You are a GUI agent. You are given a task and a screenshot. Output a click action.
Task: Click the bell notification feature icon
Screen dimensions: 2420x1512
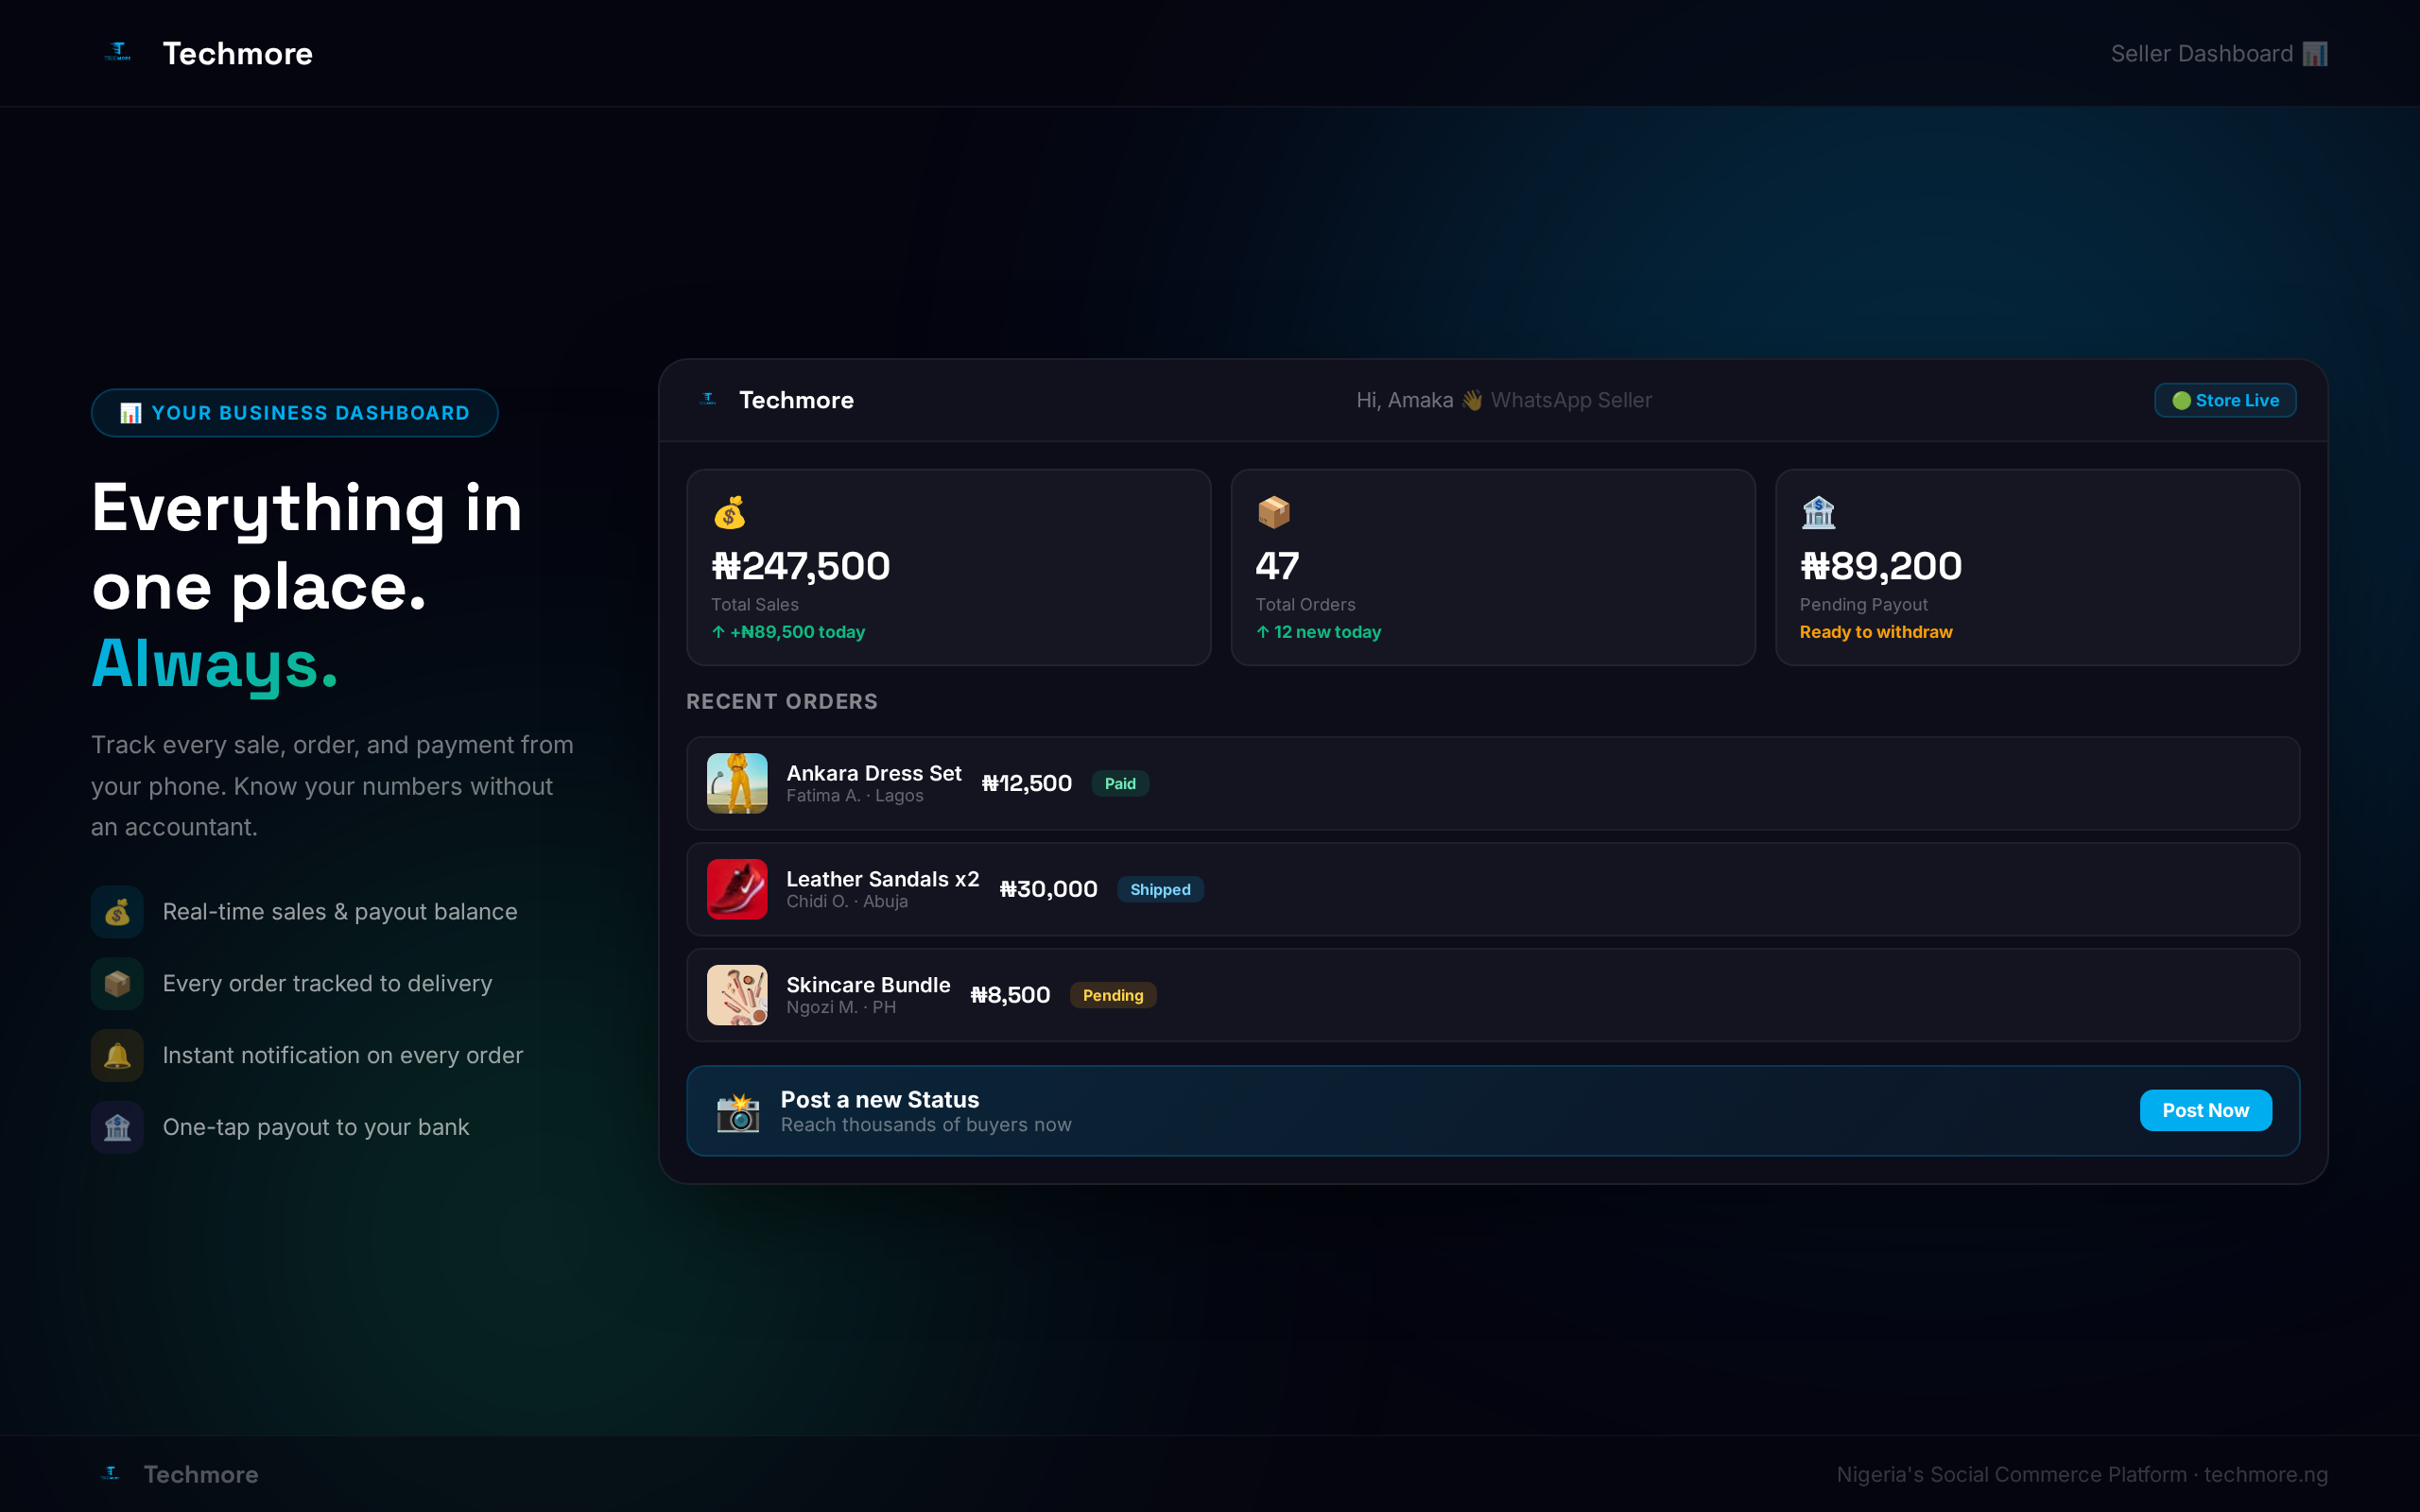117,1055
